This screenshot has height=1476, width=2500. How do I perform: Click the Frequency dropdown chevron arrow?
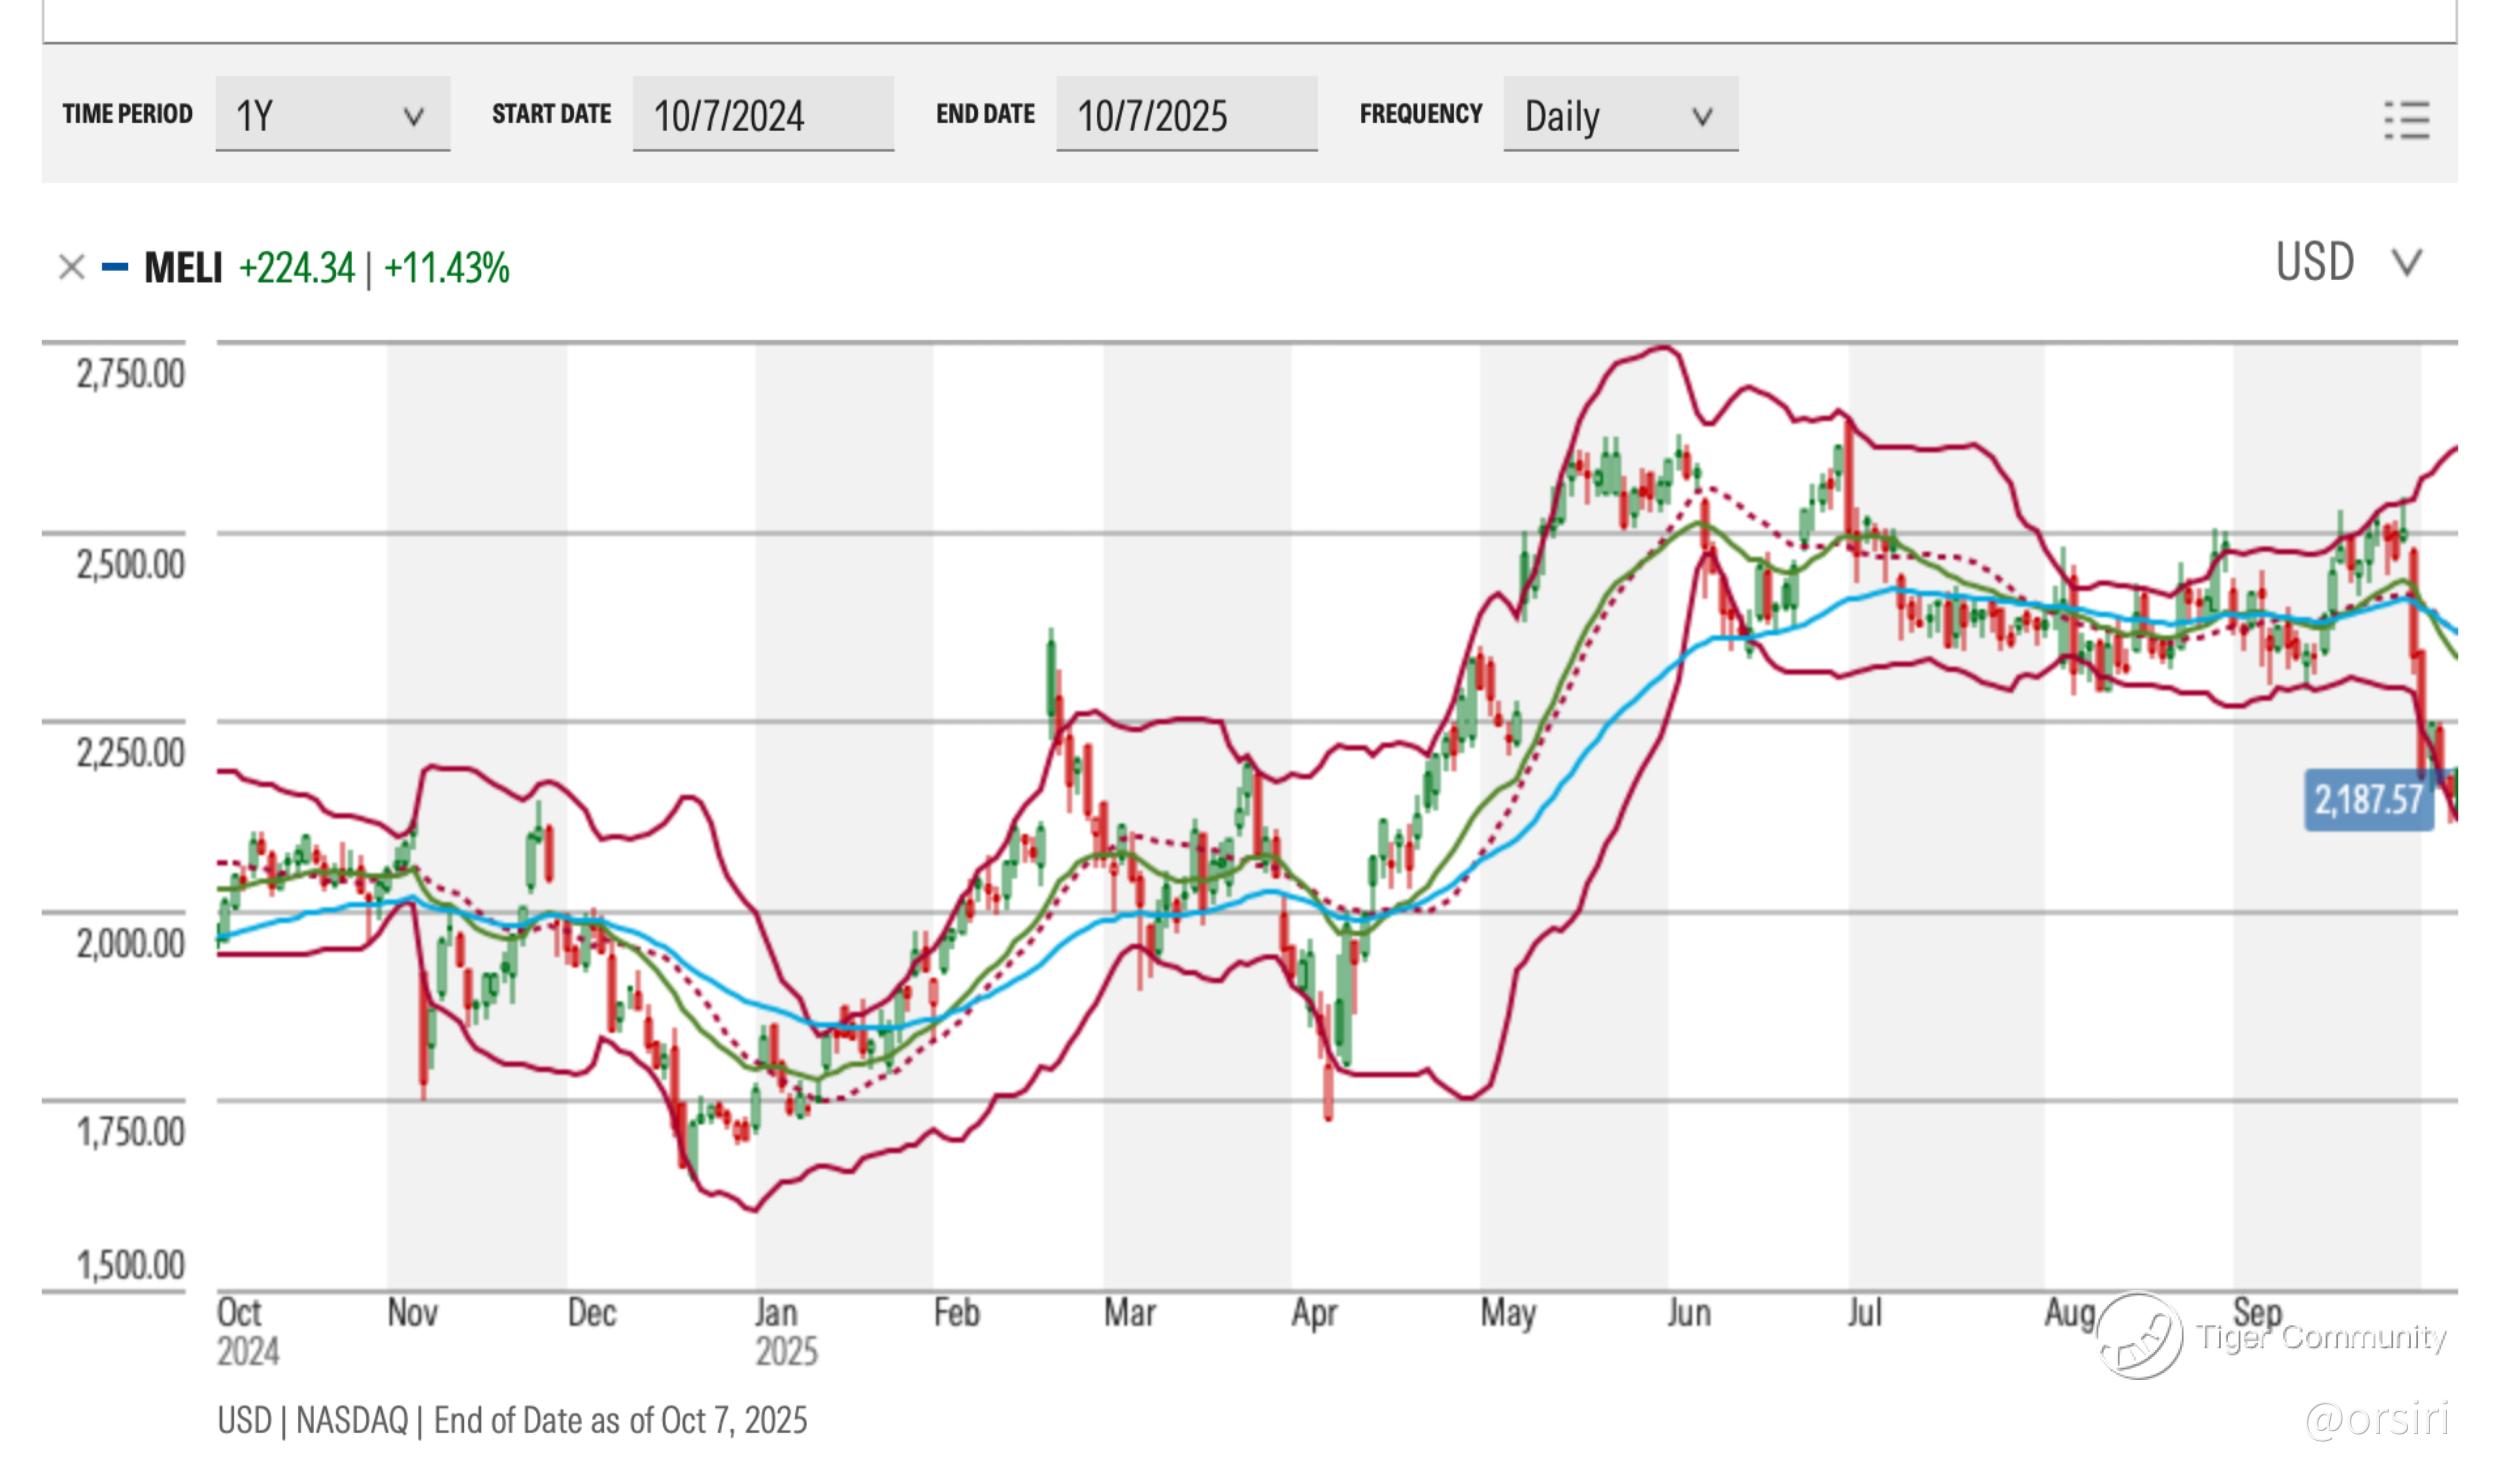1702,117
